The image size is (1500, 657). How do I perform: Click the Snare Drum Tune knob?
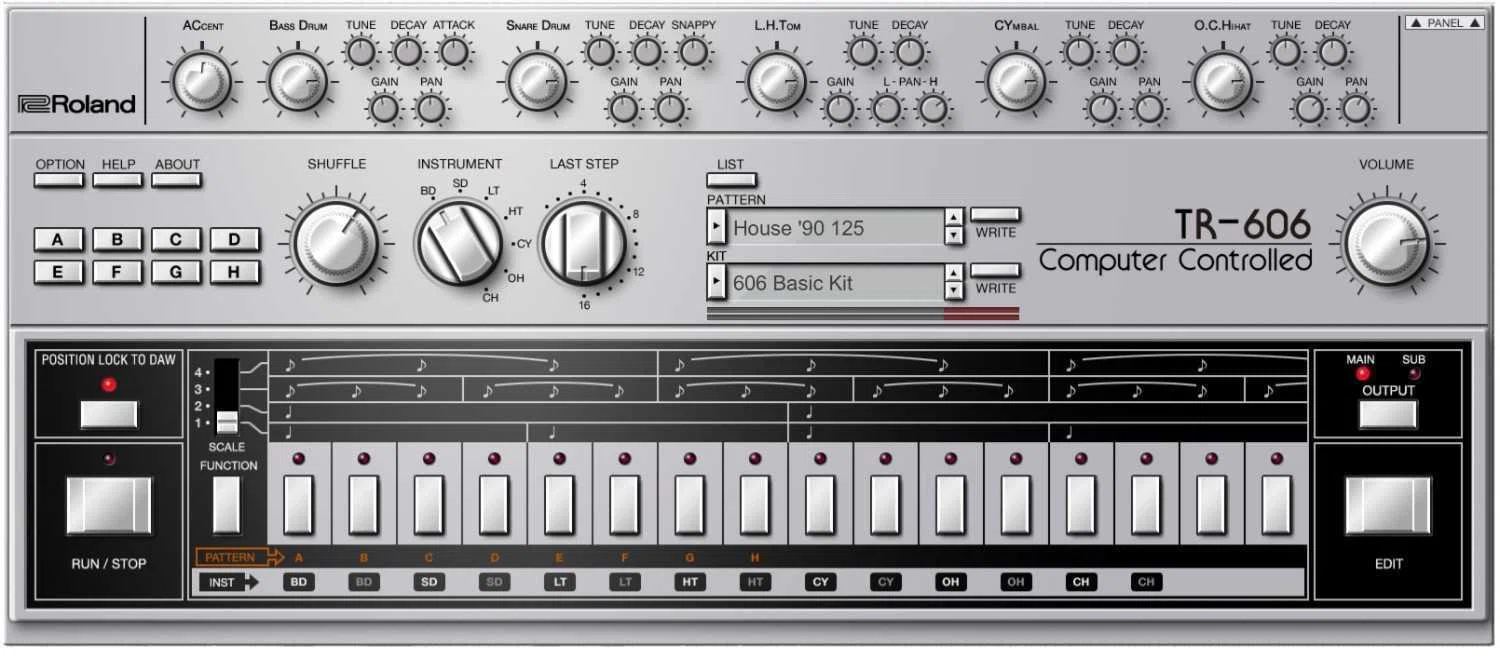(600, 50)
